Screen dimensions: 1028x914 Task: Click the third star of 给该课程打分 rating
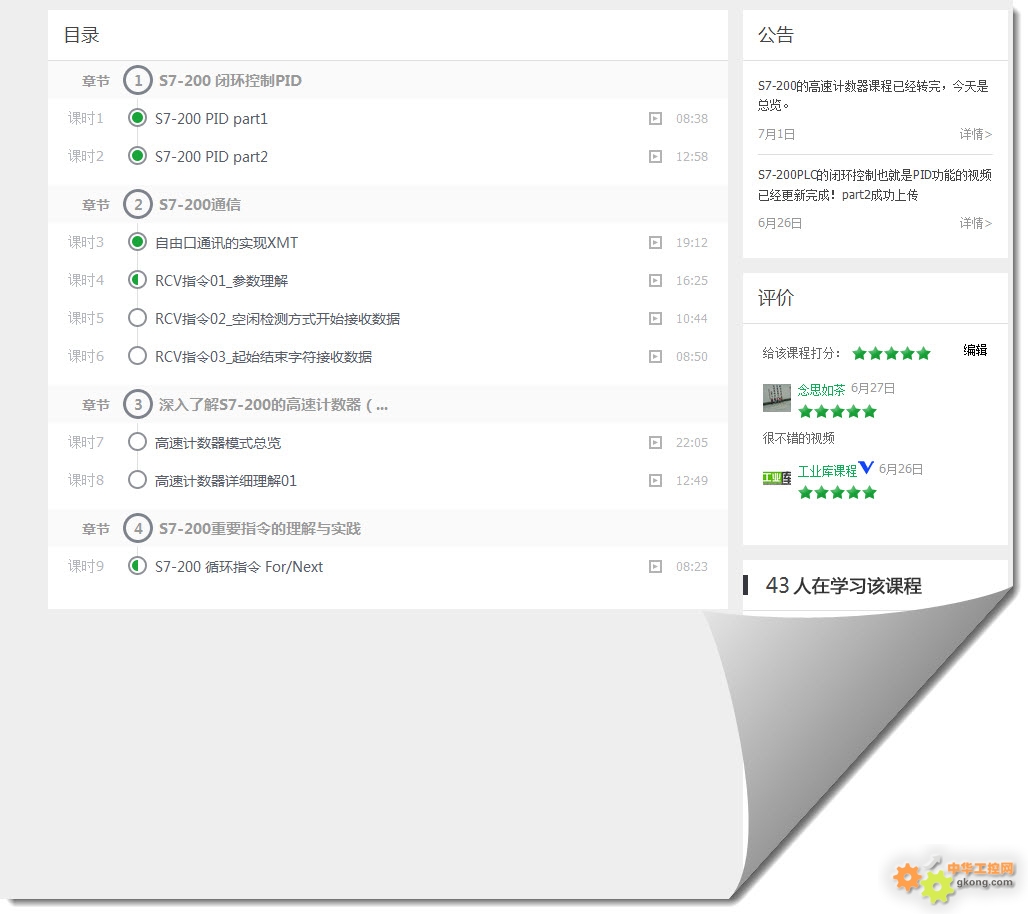pos(892,354)
